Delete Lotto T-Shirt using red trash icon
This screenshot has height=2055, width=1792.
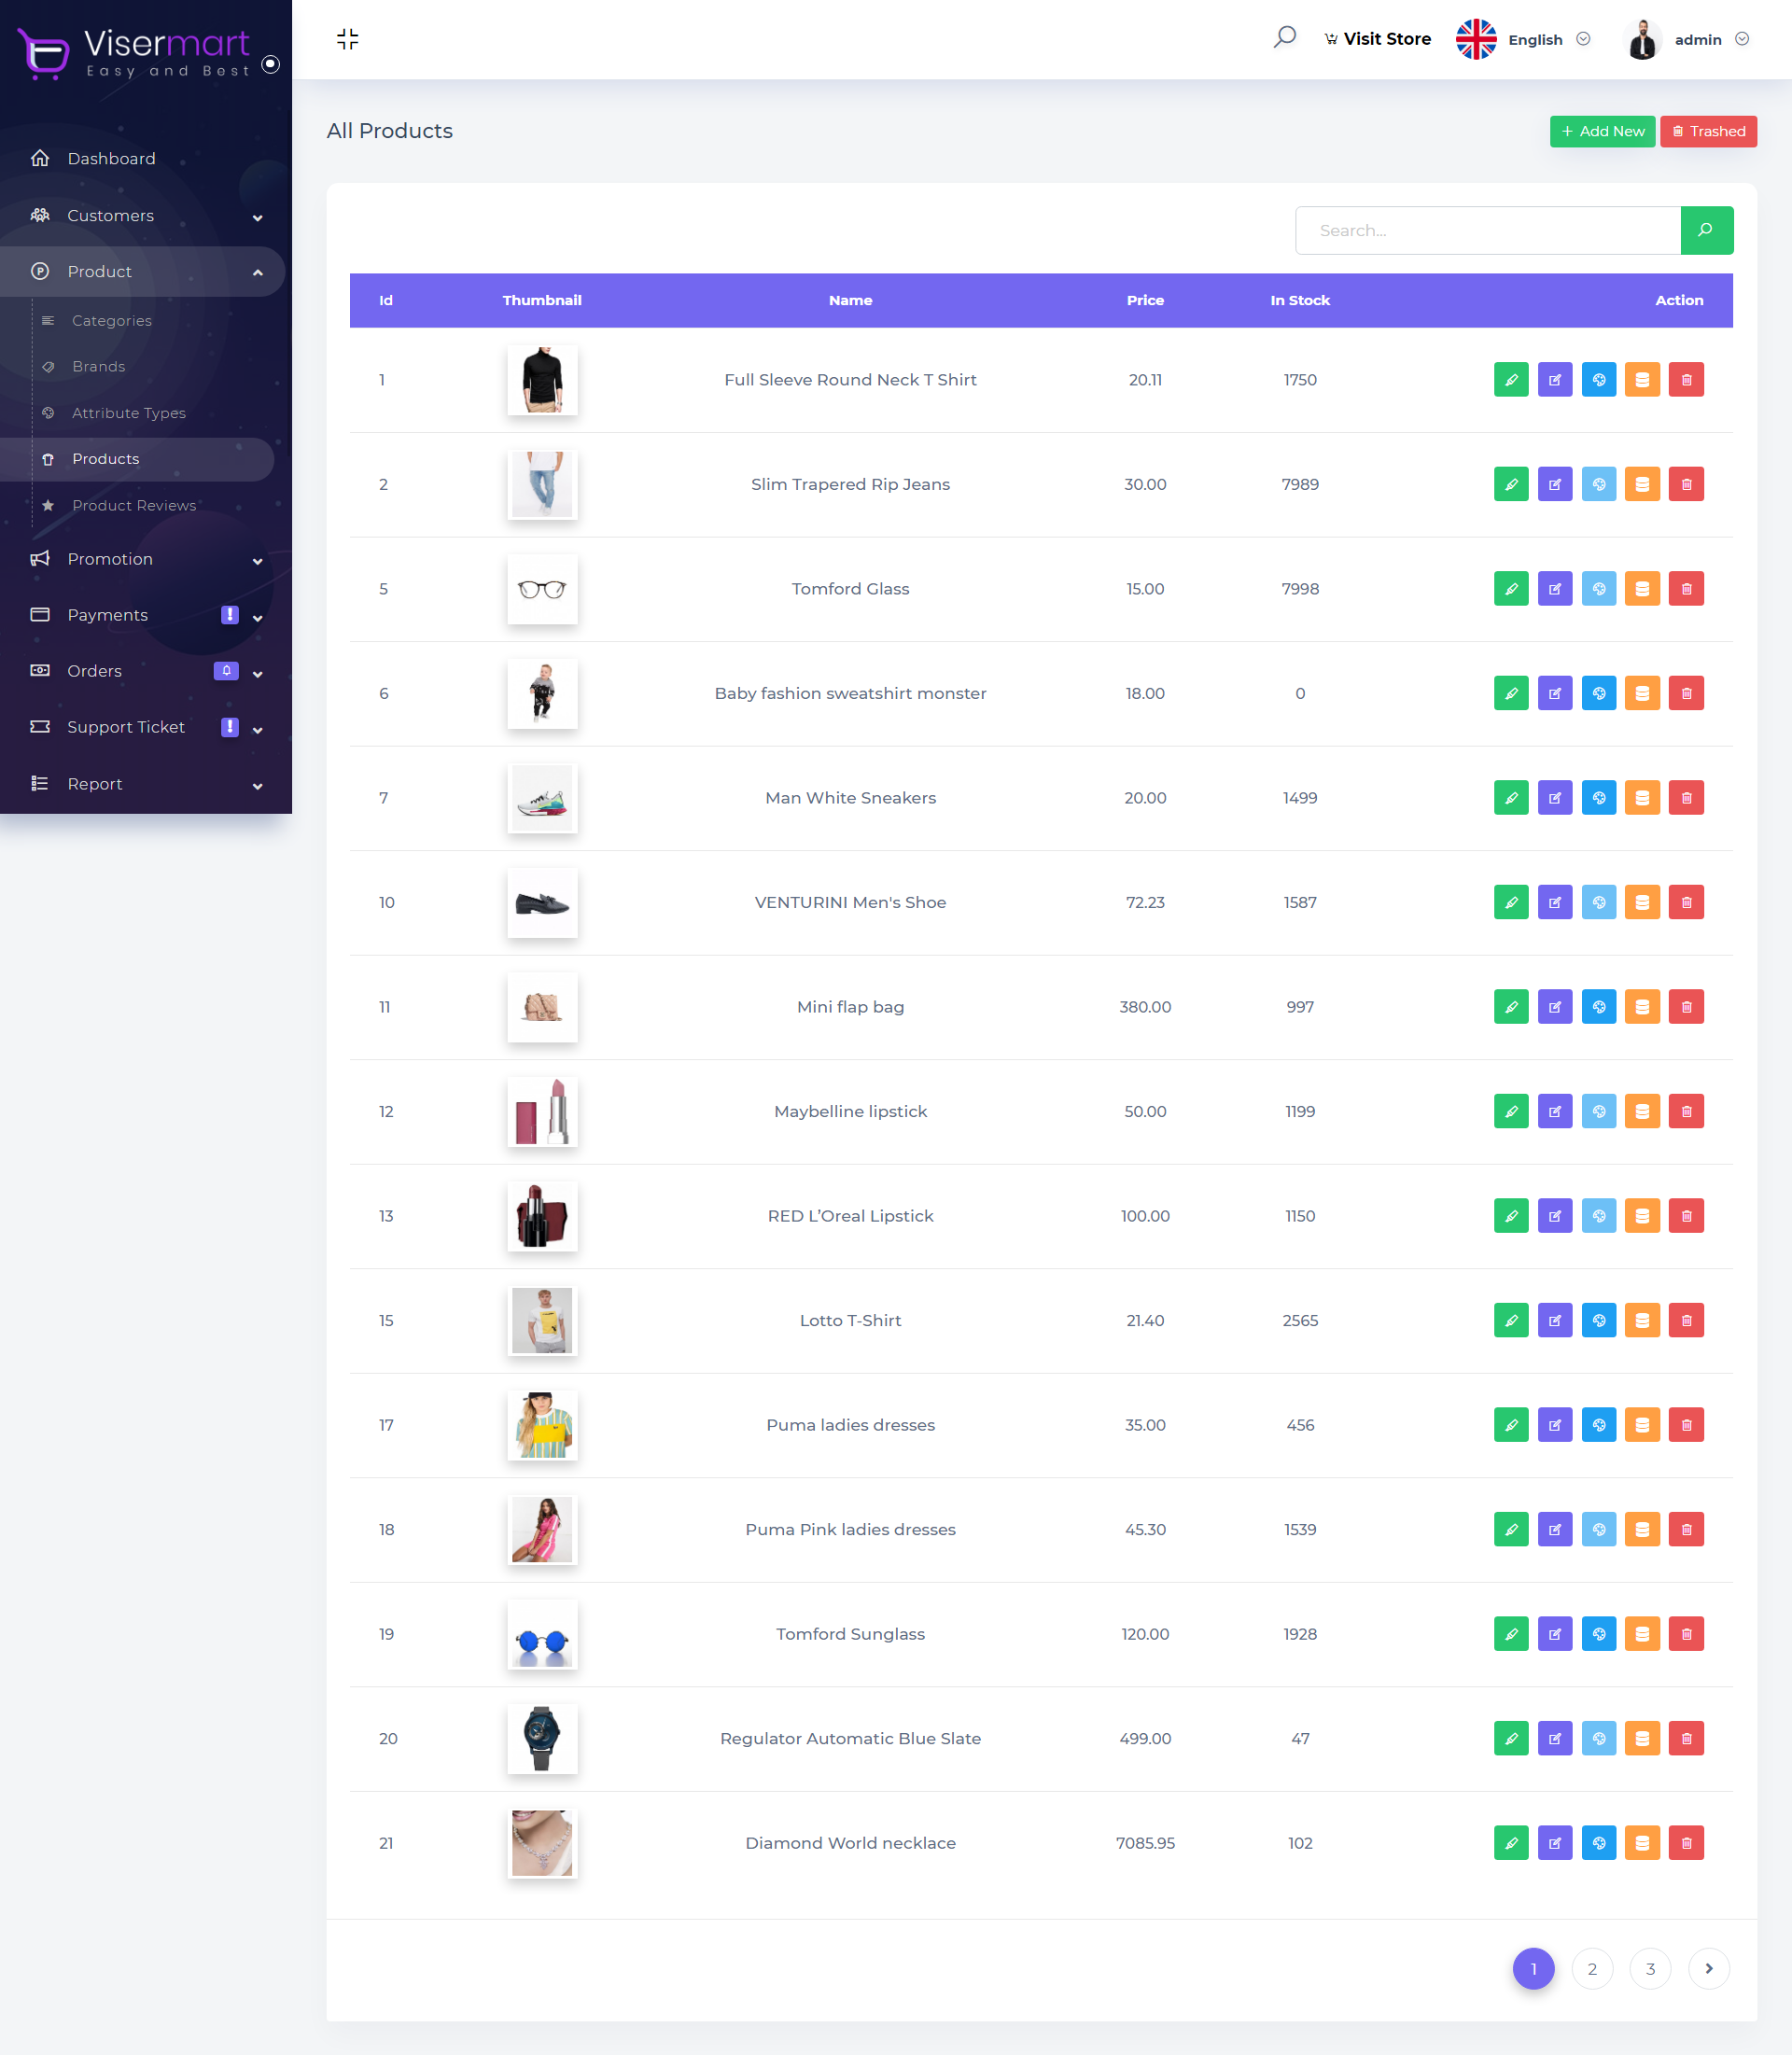pyautogui.click(x=1686, y=1320)
